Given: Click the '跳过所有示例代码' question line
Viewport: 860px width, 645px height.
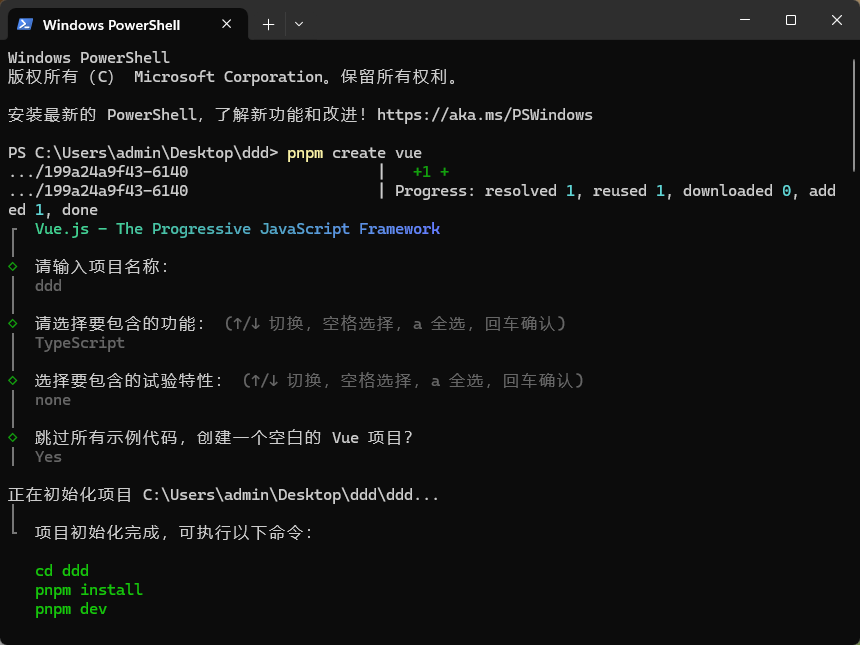Looking at the screenshot, I should pos(224,438).
